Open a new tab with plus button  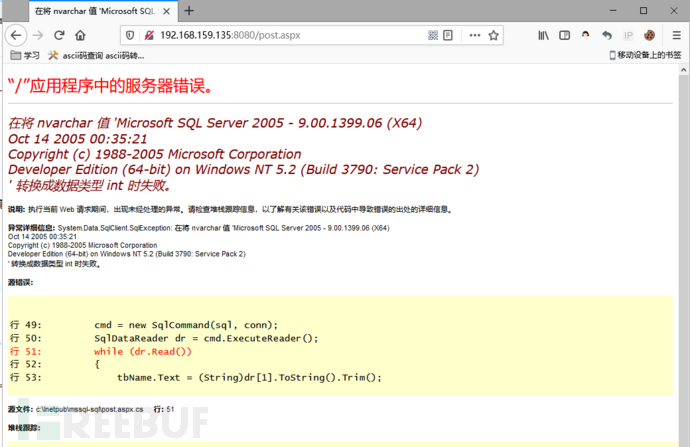point(189,11)
